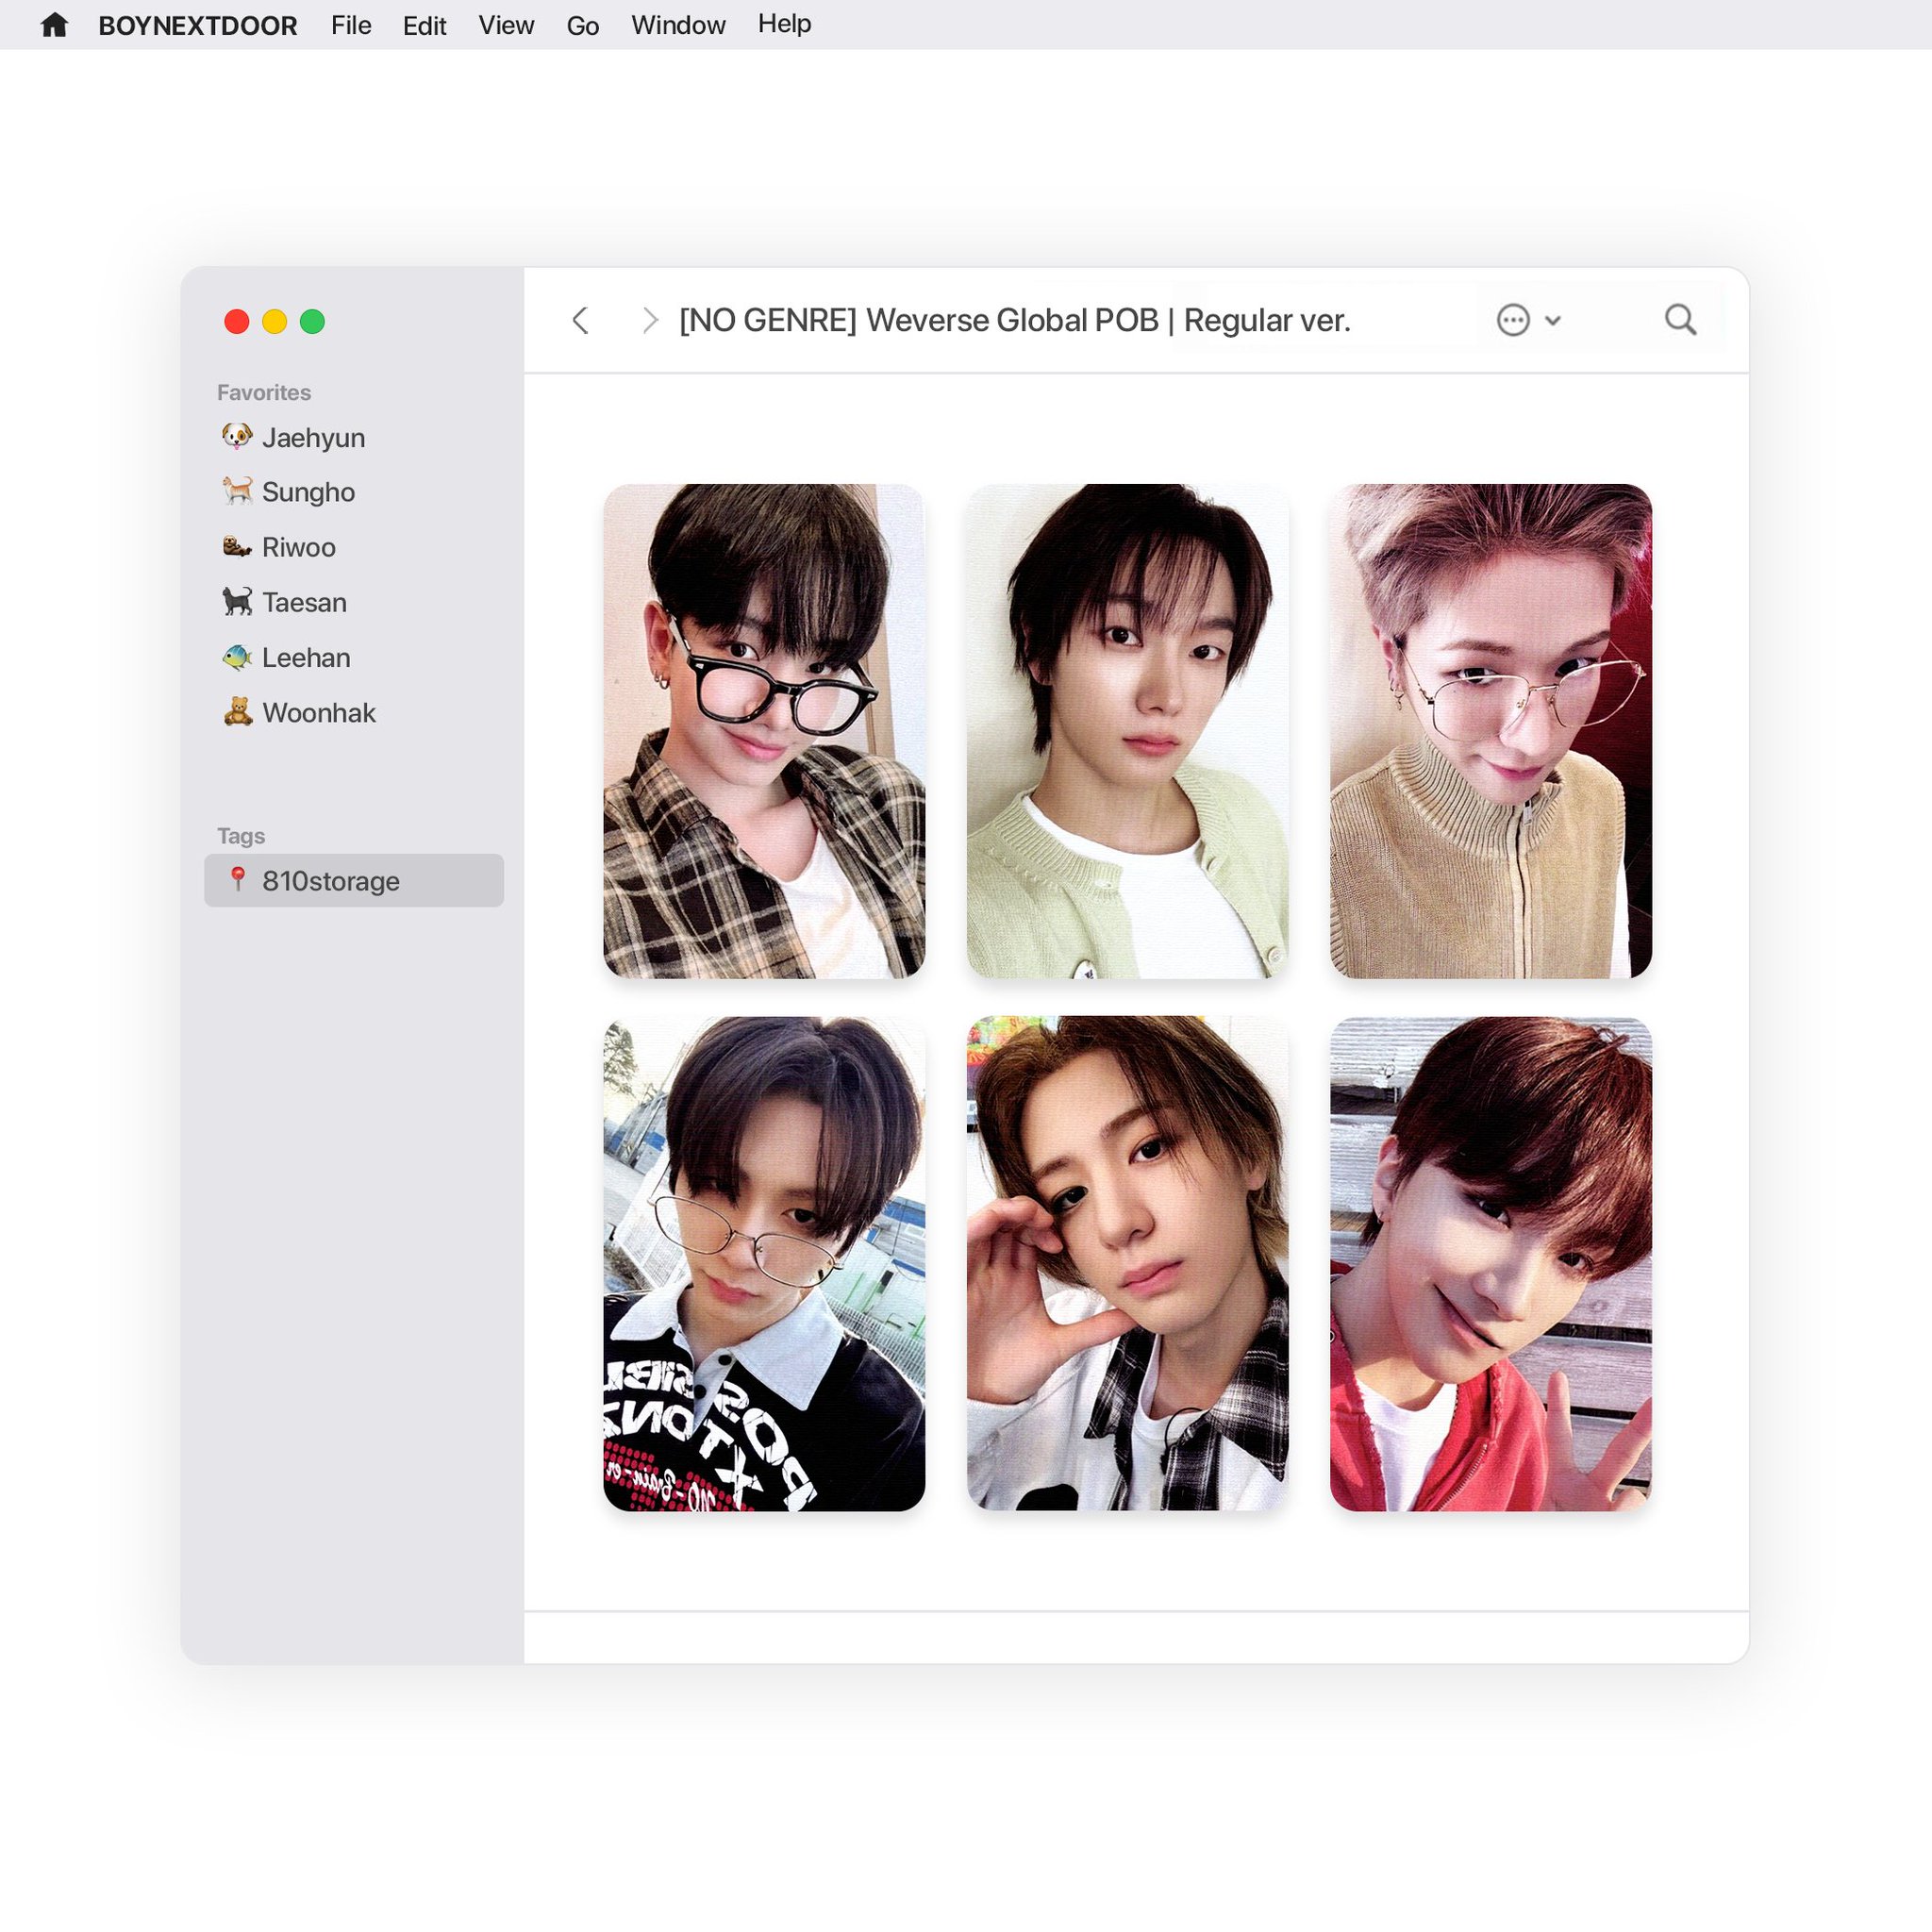The width and height of the screenshot is (1932, 1932).
Task: Open the Leehan favorite folder
Action: coord(306,657)
